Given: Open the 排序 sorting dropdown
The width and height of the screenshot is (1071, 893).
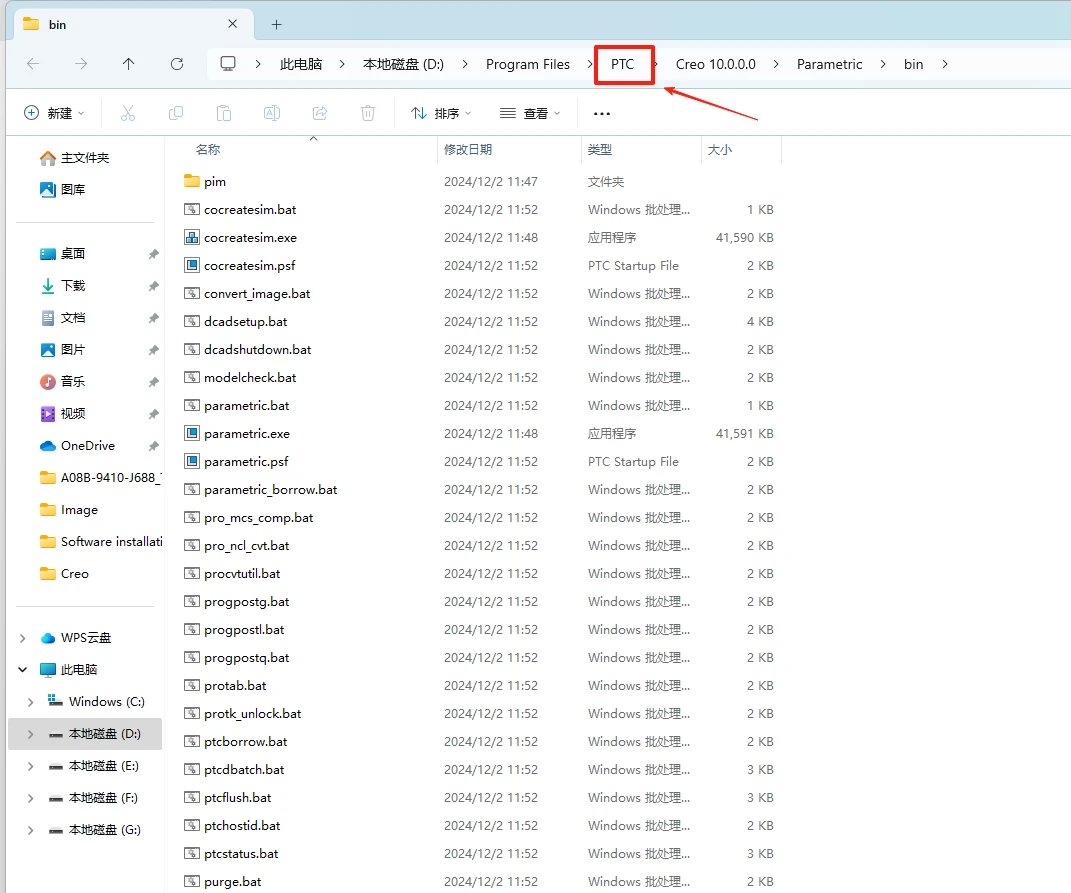Looking at the screenshot, I should tap(441, 112).
